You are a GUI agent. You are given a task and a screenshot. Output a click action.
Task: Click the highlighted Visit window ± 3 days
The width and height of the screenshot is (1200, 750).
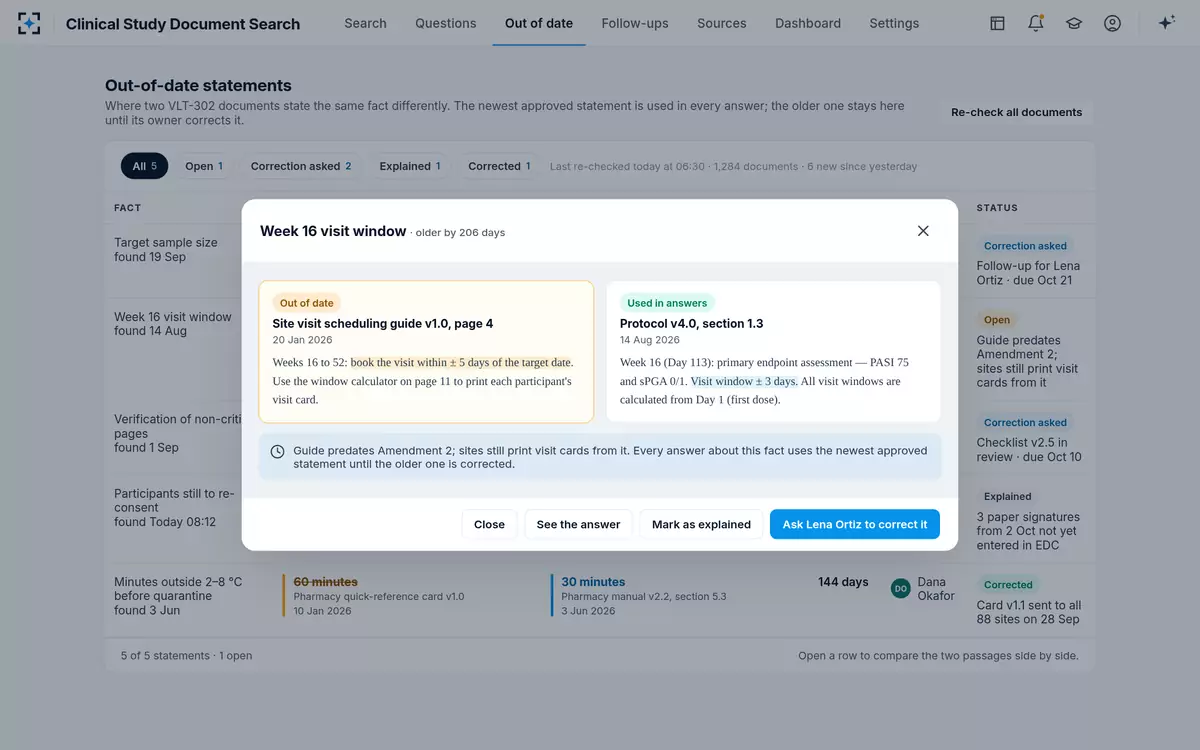744,381
